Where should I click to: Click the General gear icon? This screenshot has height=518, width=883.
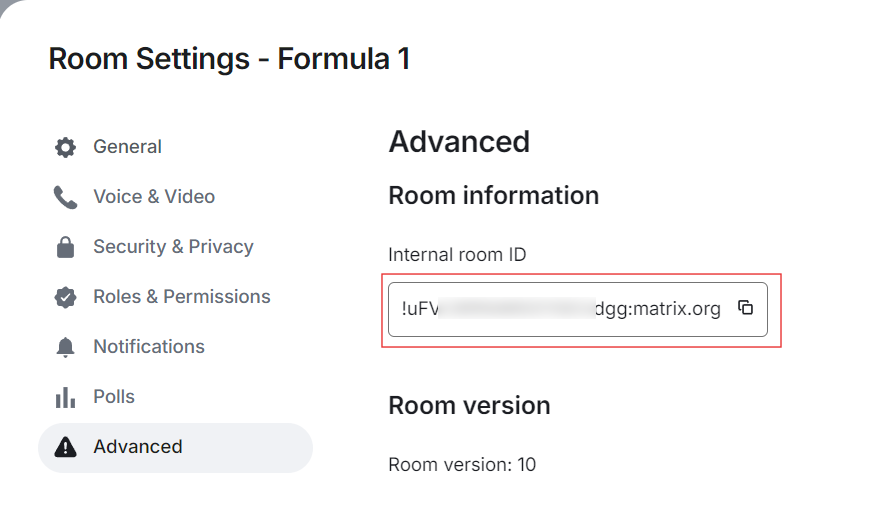click(x=65, y=147)
